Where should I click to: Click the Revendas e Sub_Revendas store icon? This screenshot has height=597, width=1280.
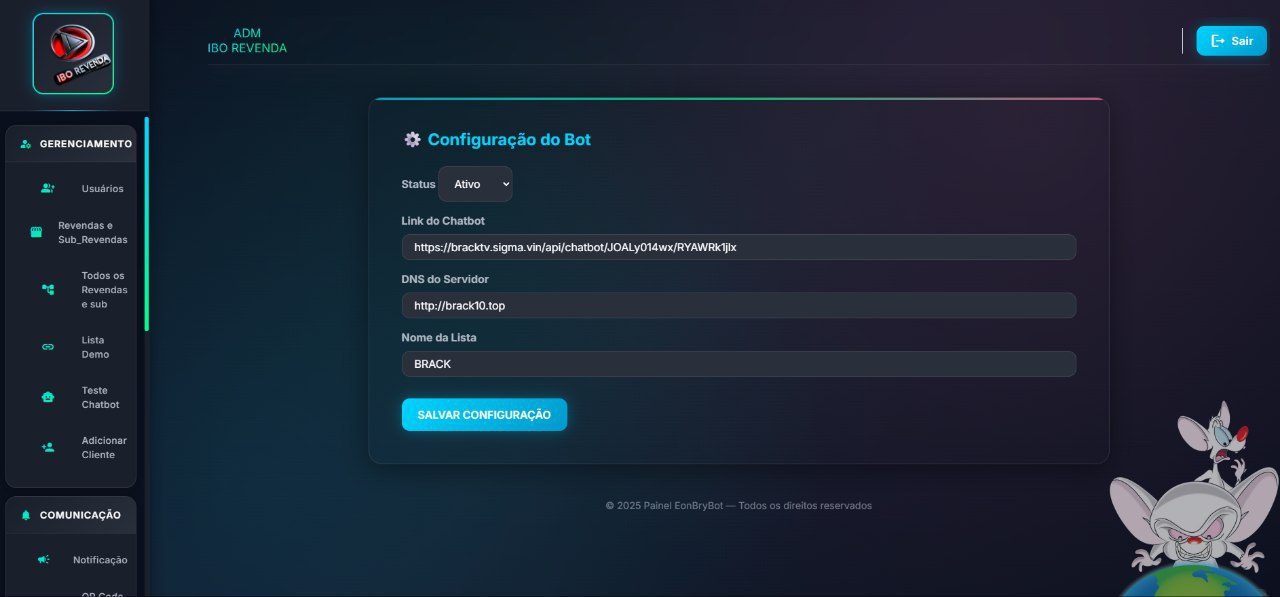point(37,232)
